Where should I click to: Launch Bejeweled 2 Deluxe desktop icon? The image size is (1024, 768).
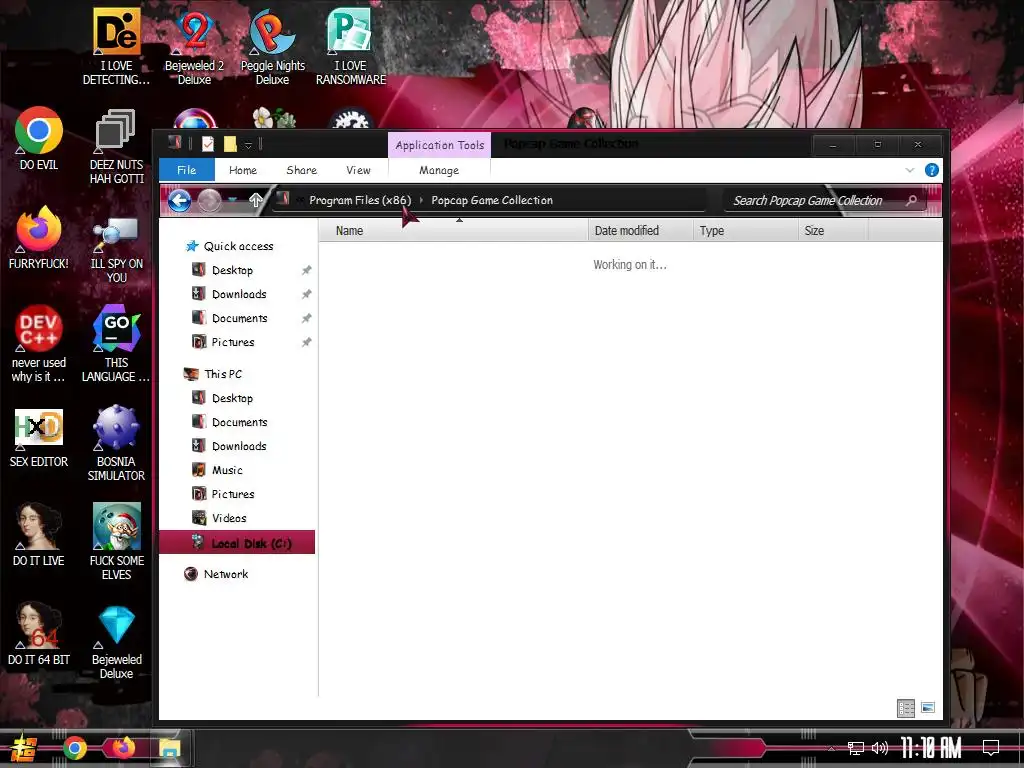194,47
